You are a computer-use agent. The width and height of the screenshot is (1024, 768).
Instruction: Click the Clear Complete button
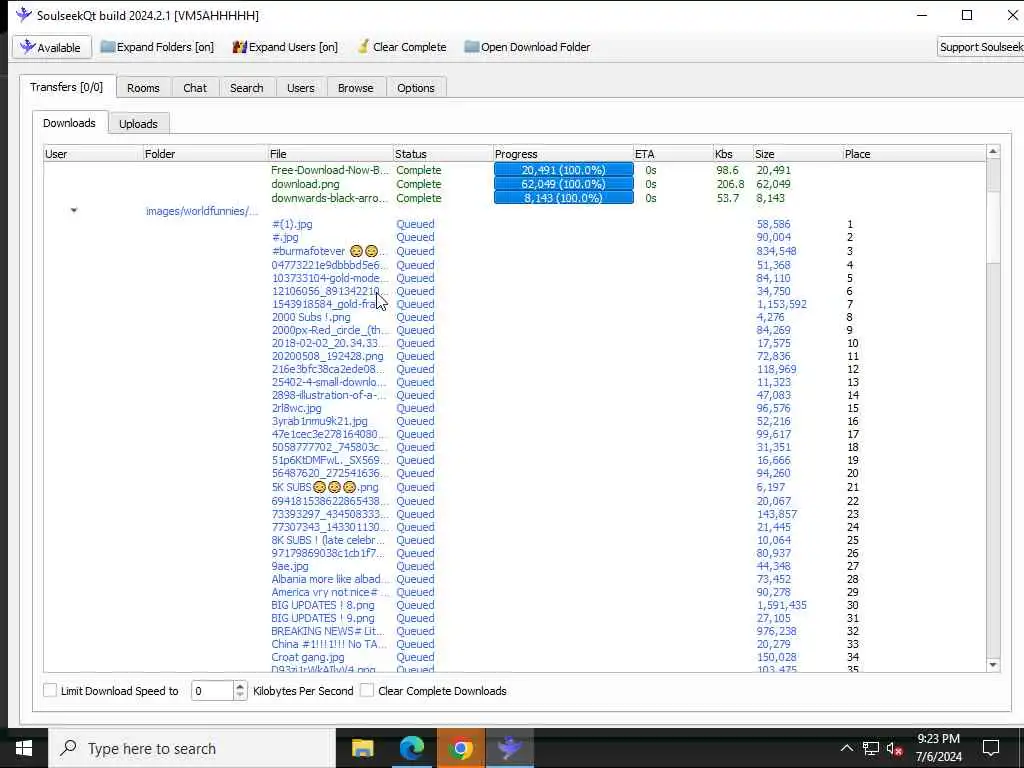(x=402, y=47)
